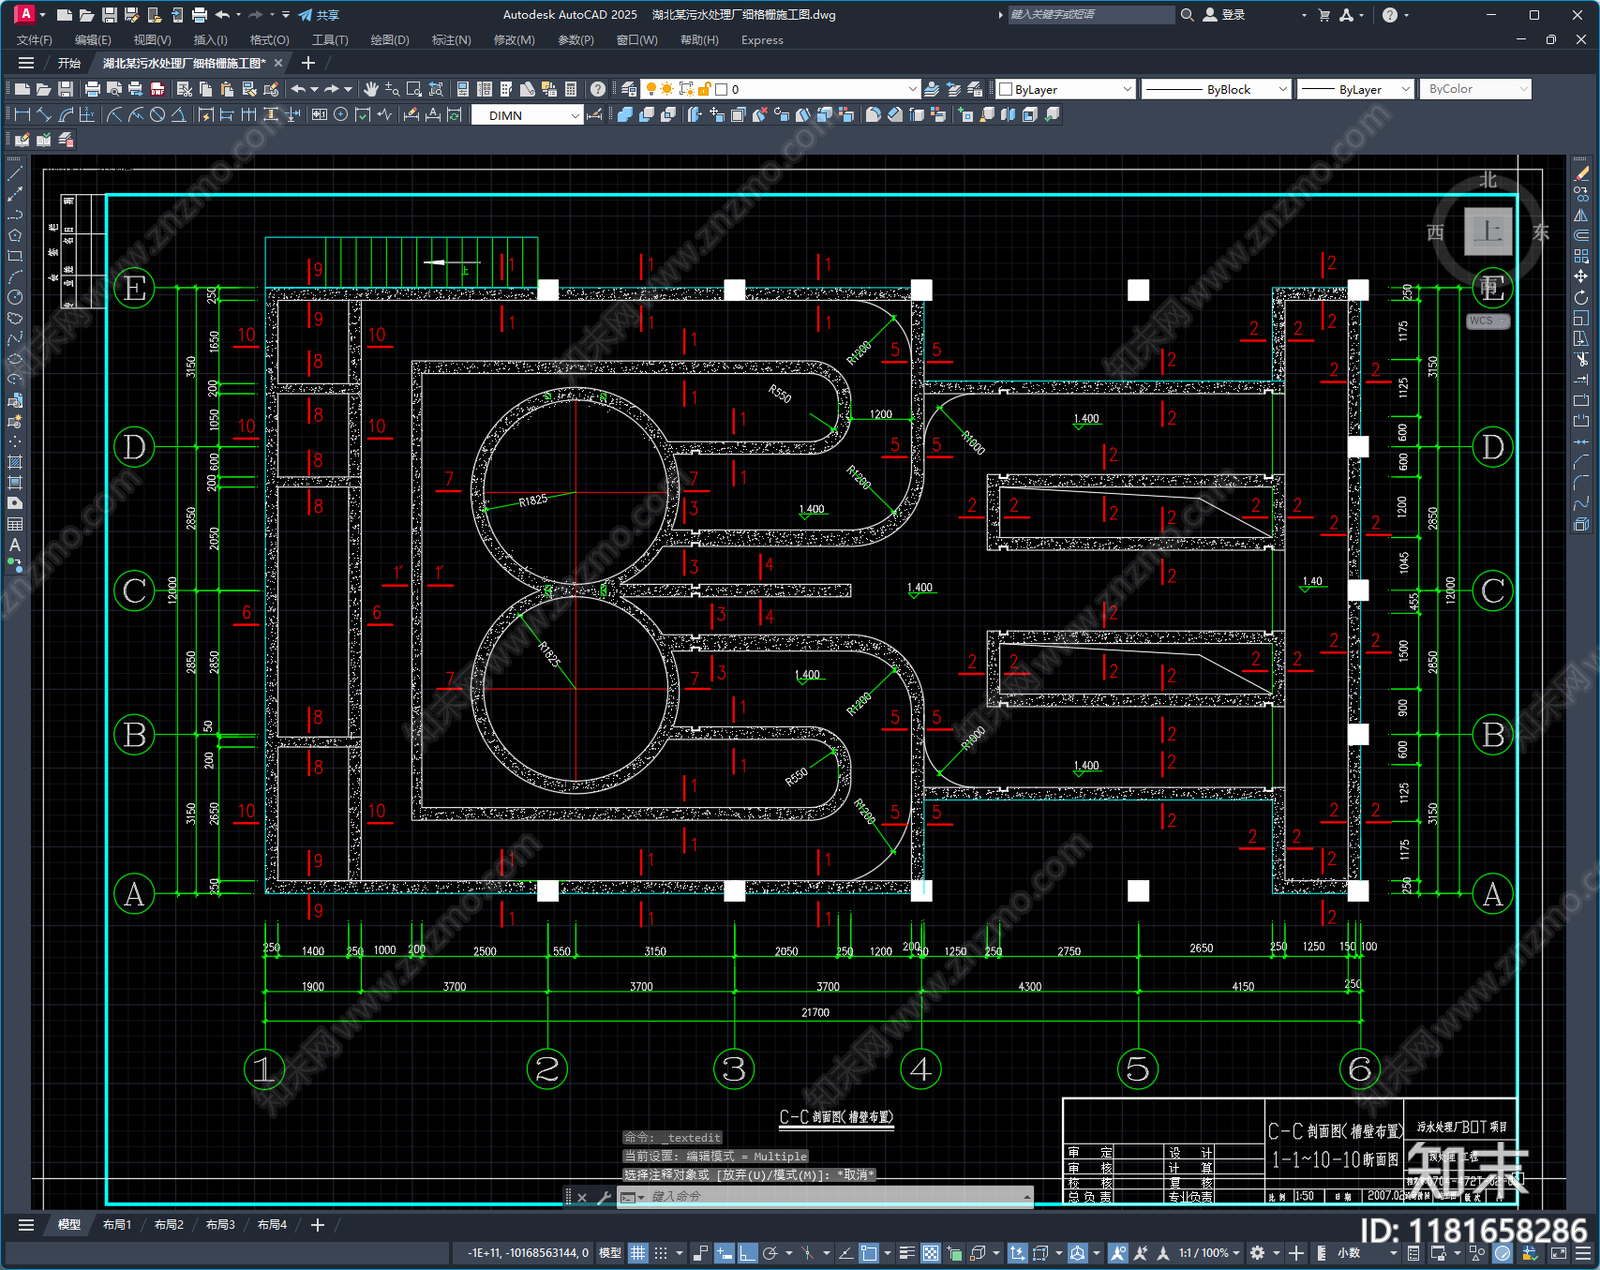
Task: Open the 绘图(D) menu
Action: click(x=390, y=40)
